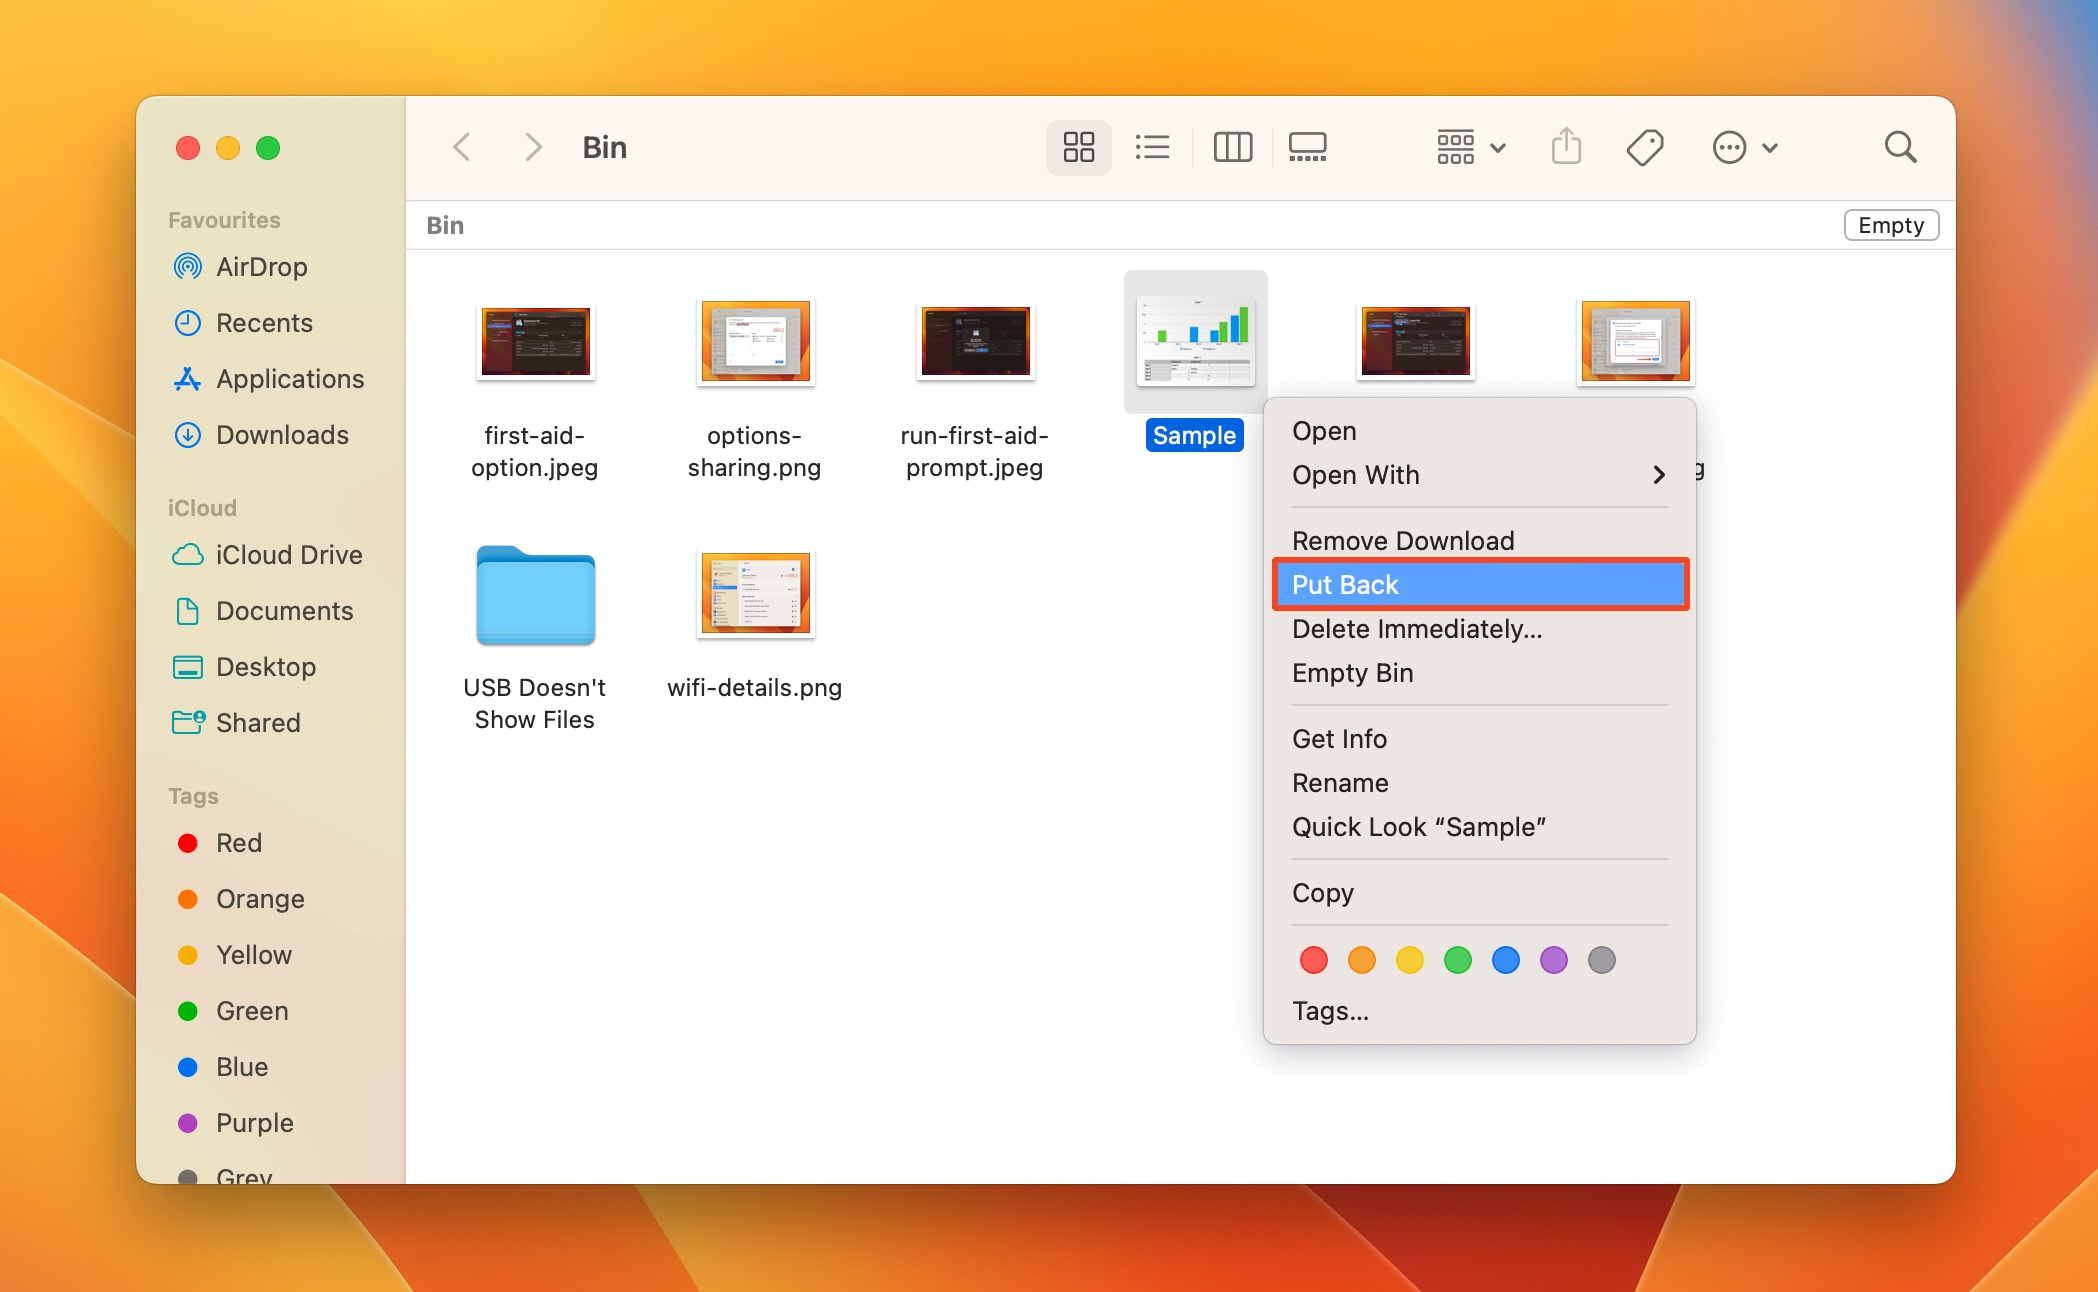
Task: Click the Edit Tags toolbar icon
Action: pyautogui.click(x=1645, y=148)
